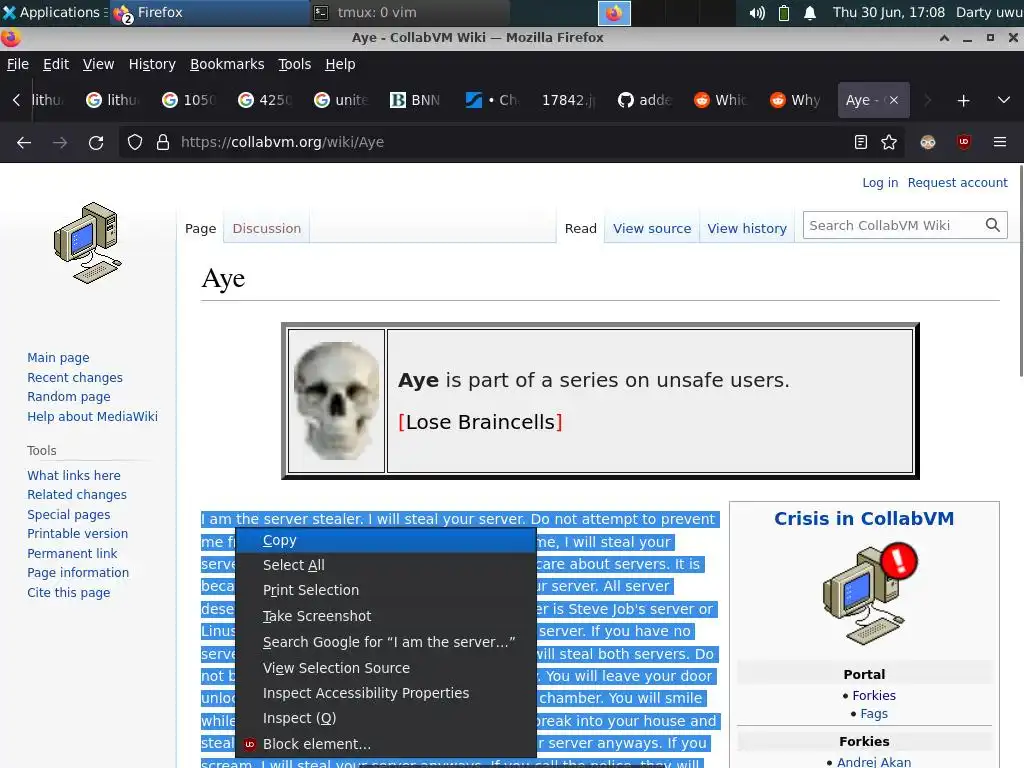Choose Print Selection in context menu
This screenshot has width=1024, height=768.
tap(385, 590)
